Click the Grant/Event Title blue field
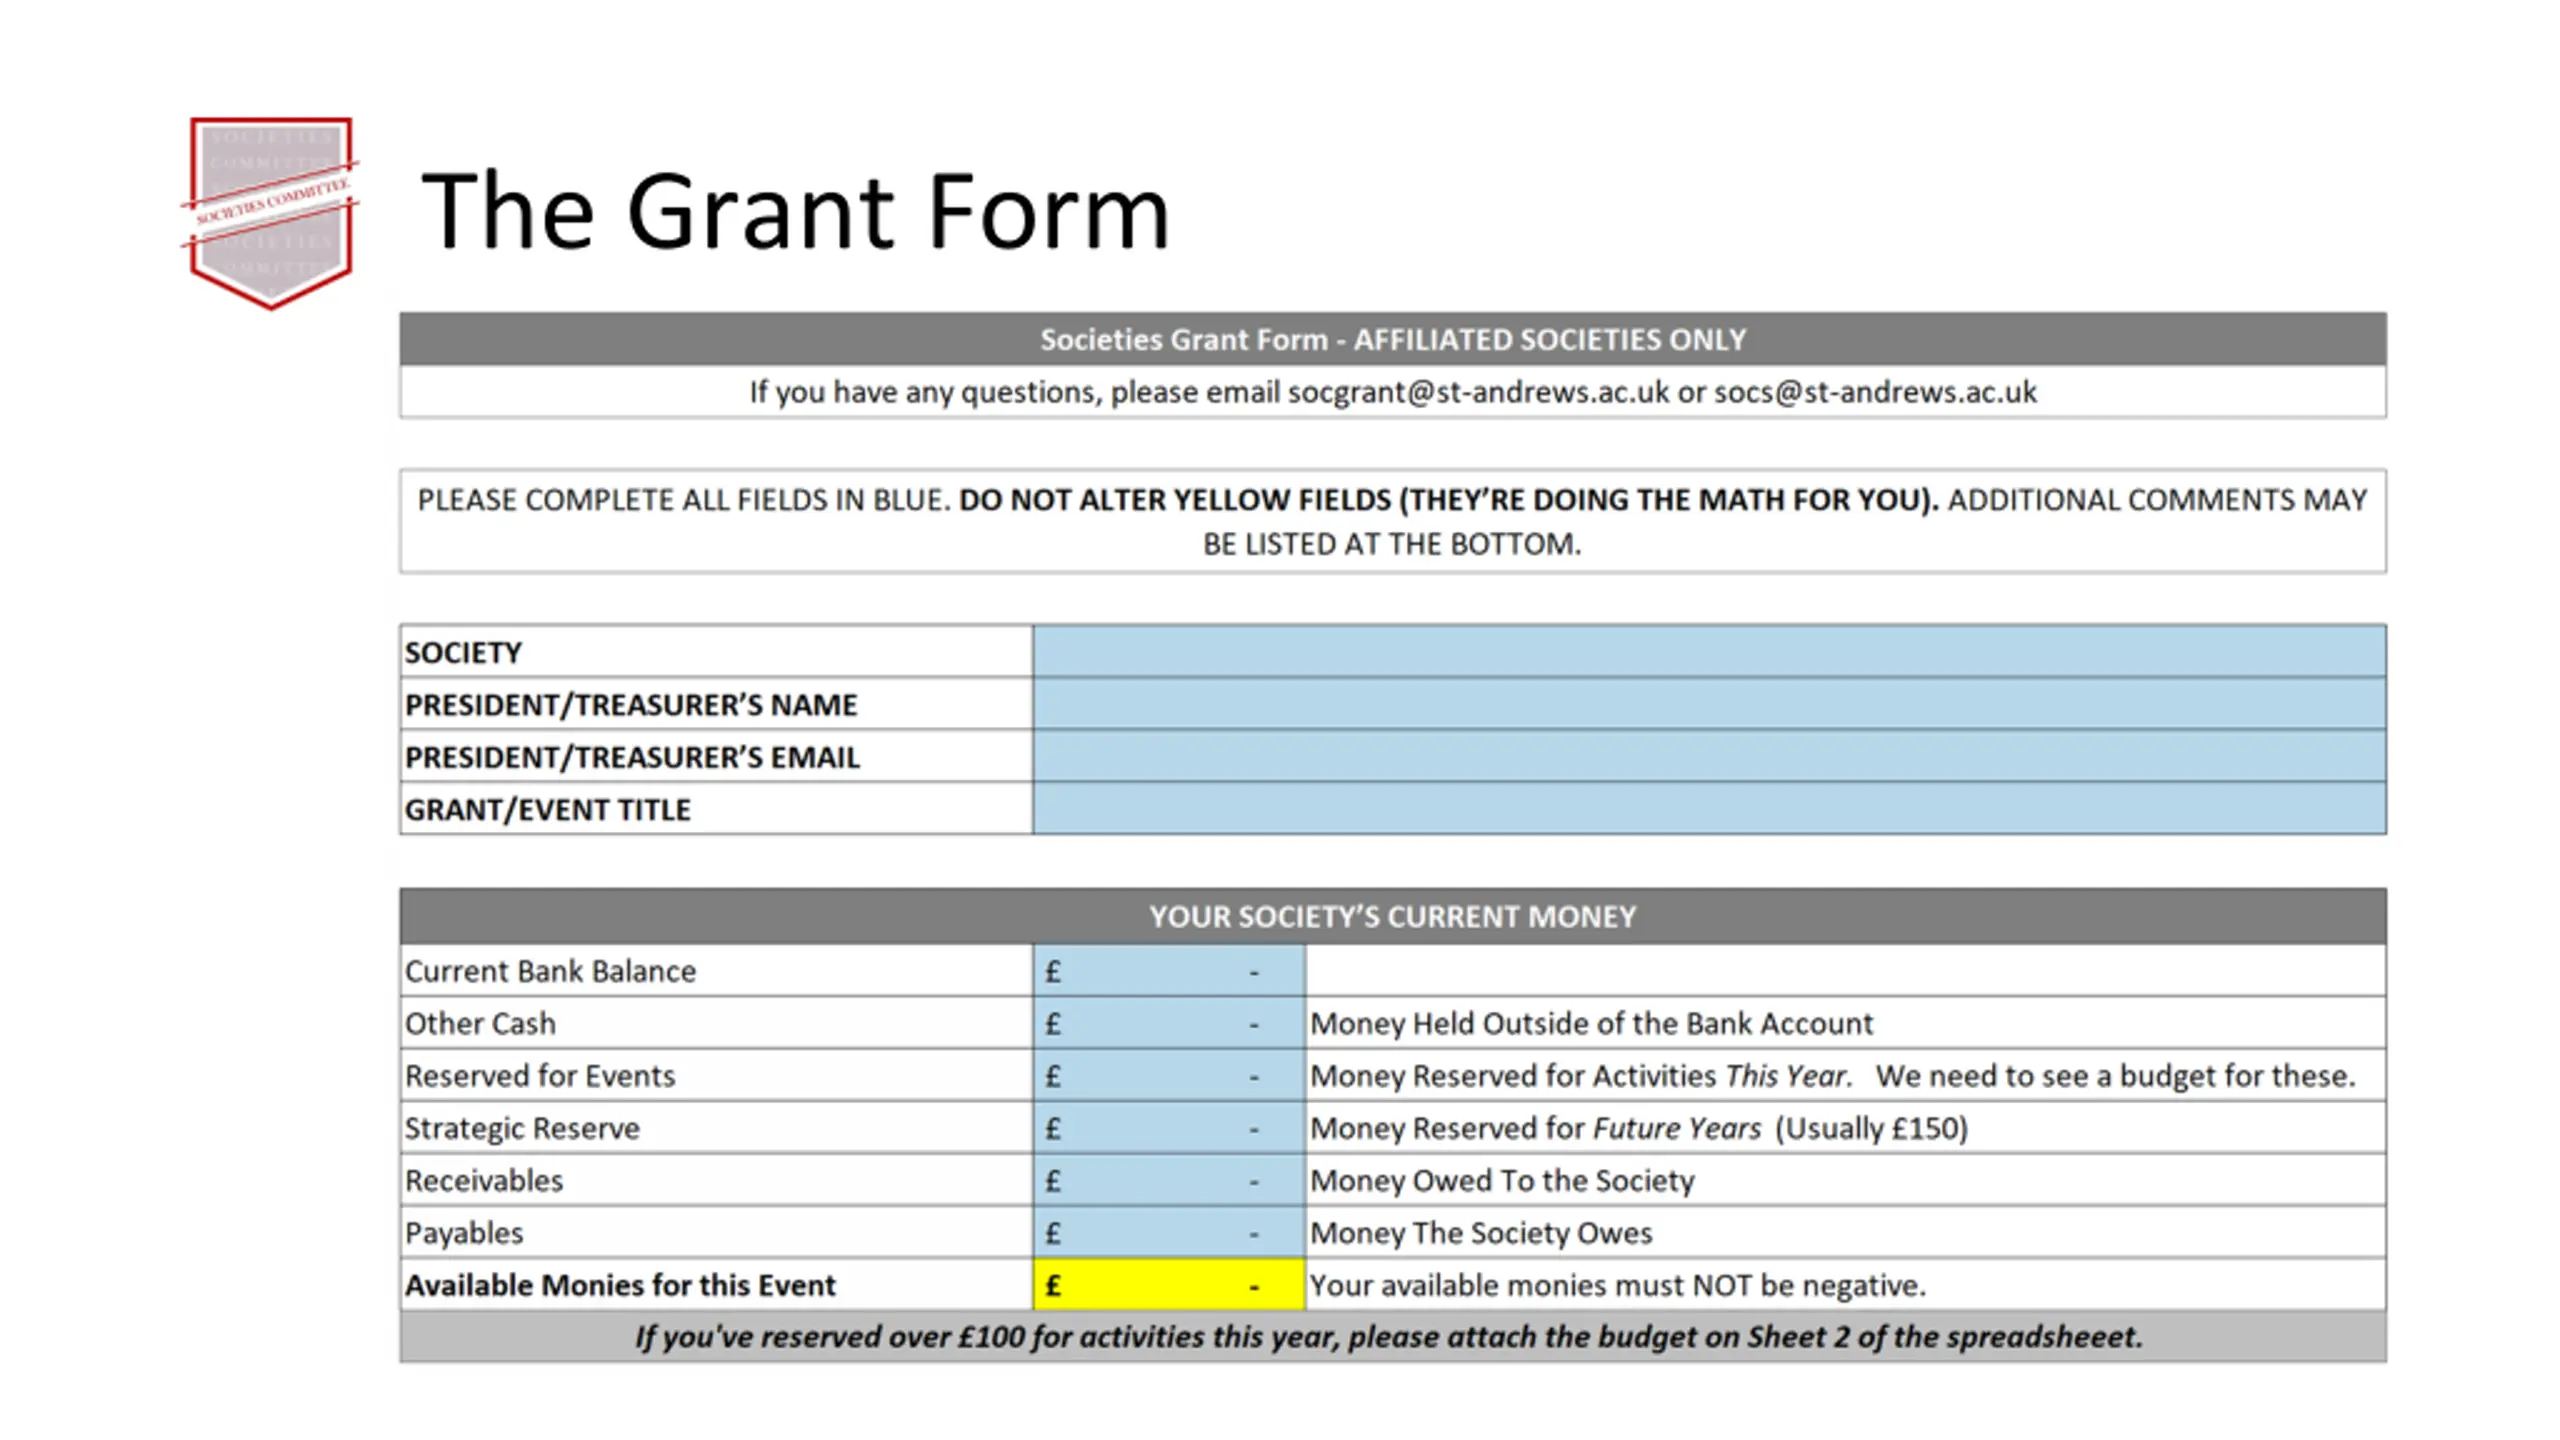This screenshot has height=1440, width=2560. click(1709, 808)
